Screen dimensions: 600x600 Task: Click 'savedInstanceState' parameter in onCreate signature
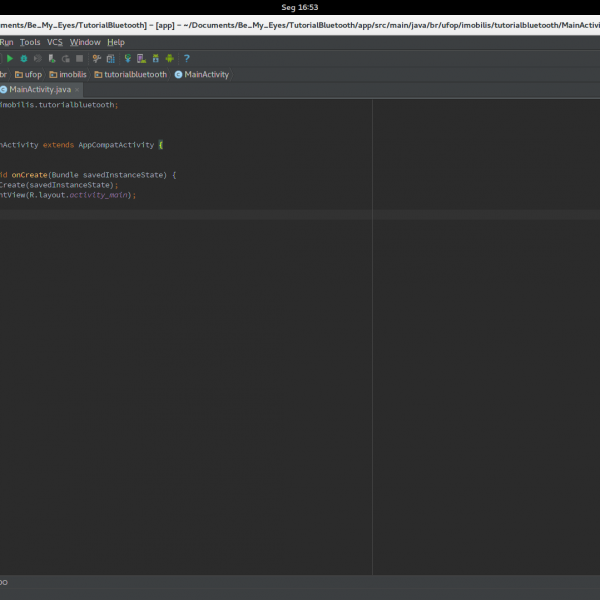[123, 175]
